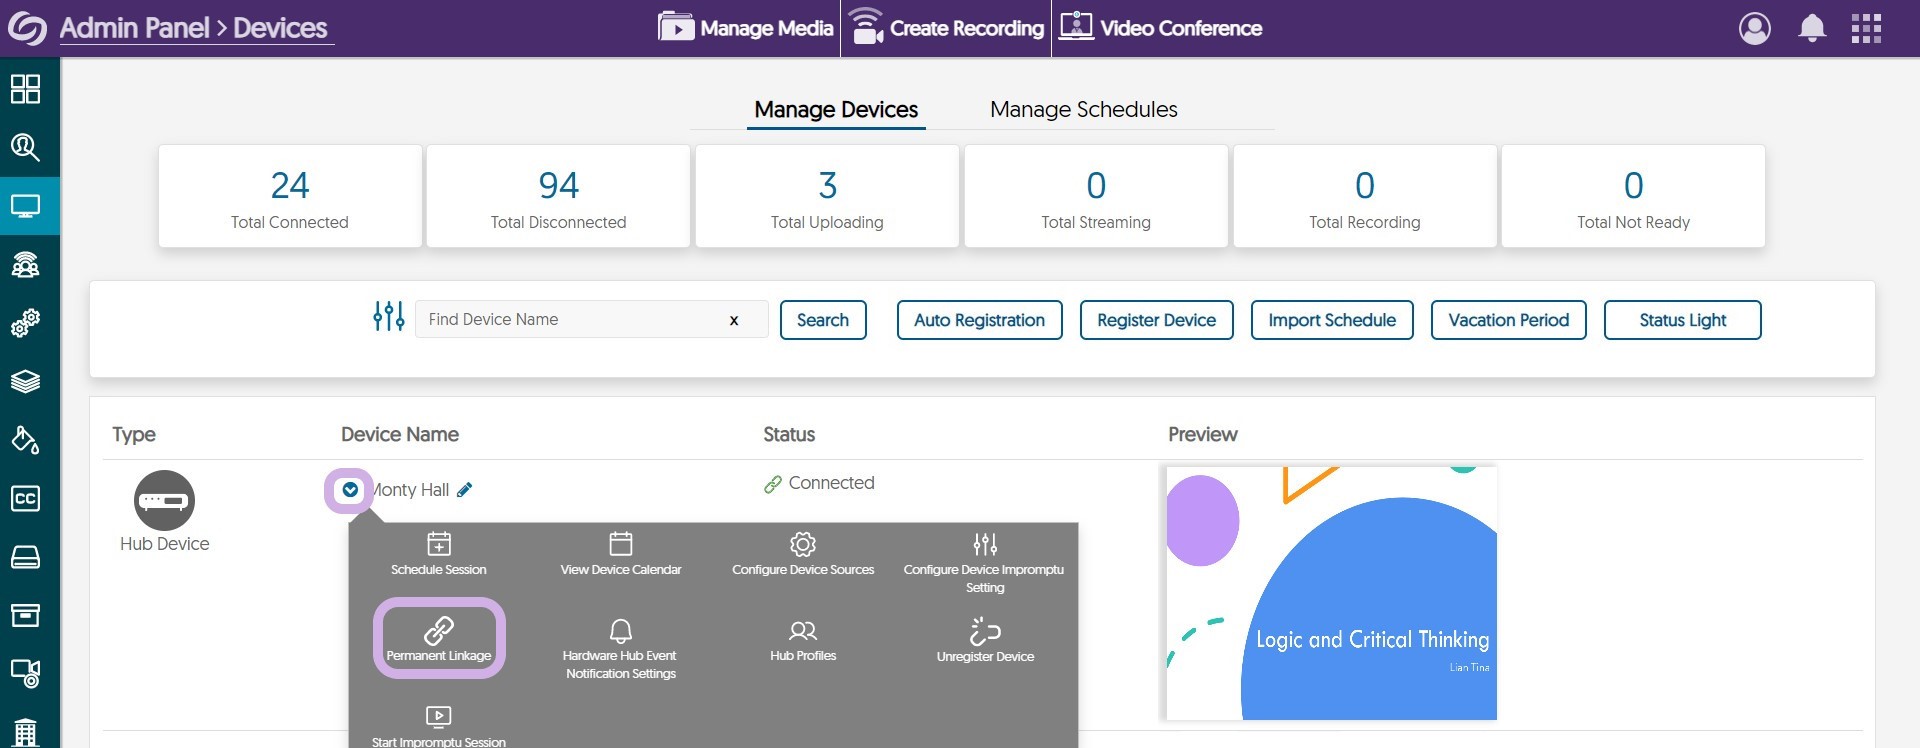Click the filter sliders icon beside search
Viewport: 1920px width, 748px height.
[388, 317]
